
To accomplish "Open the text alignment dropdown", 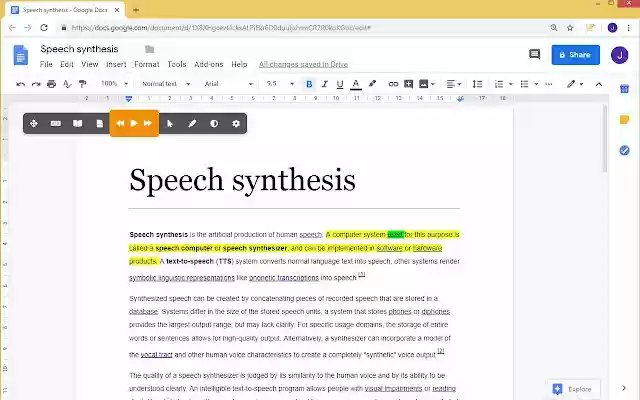I will pos(453,84).
